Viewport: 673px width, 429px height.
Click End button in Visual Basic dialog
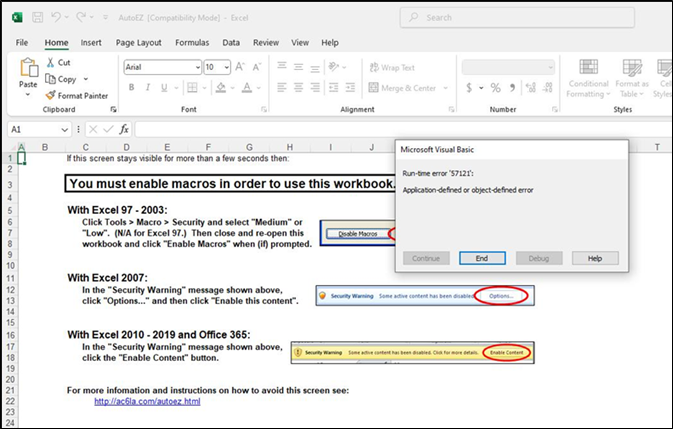481,258
